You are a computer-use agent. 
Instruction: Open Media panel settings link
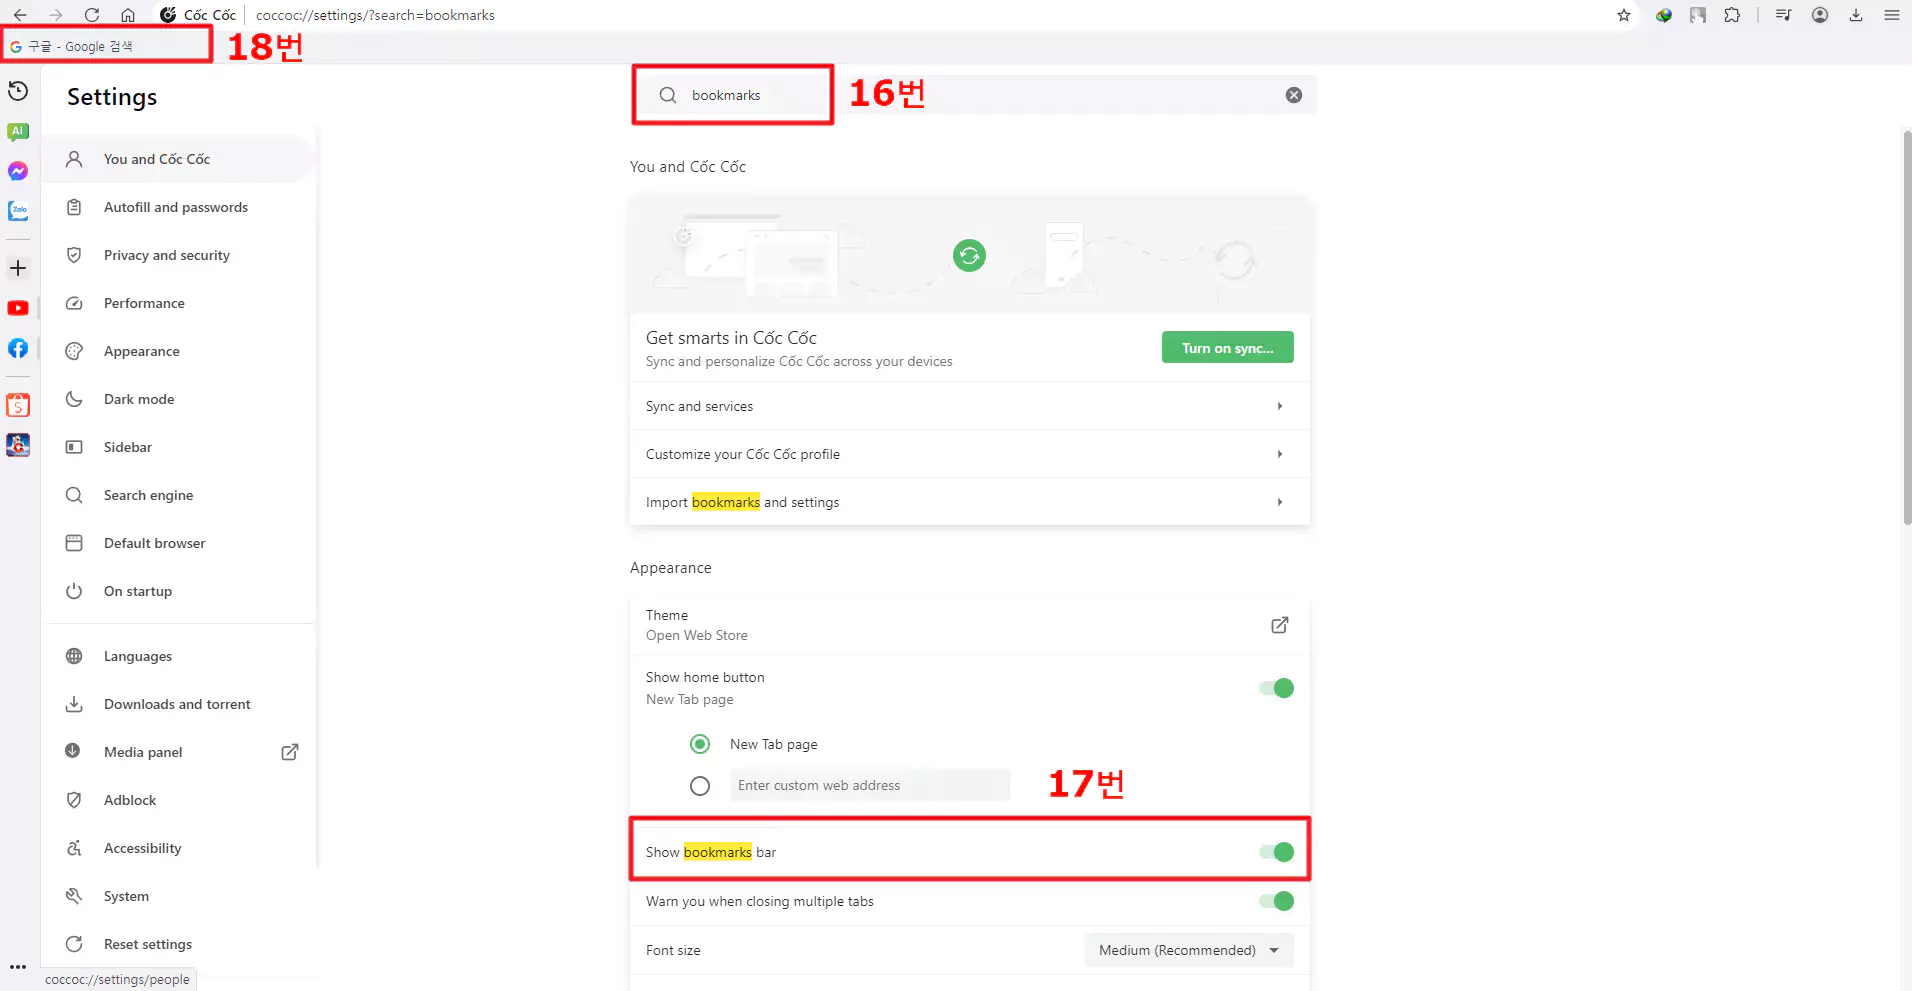pos(180,752)
